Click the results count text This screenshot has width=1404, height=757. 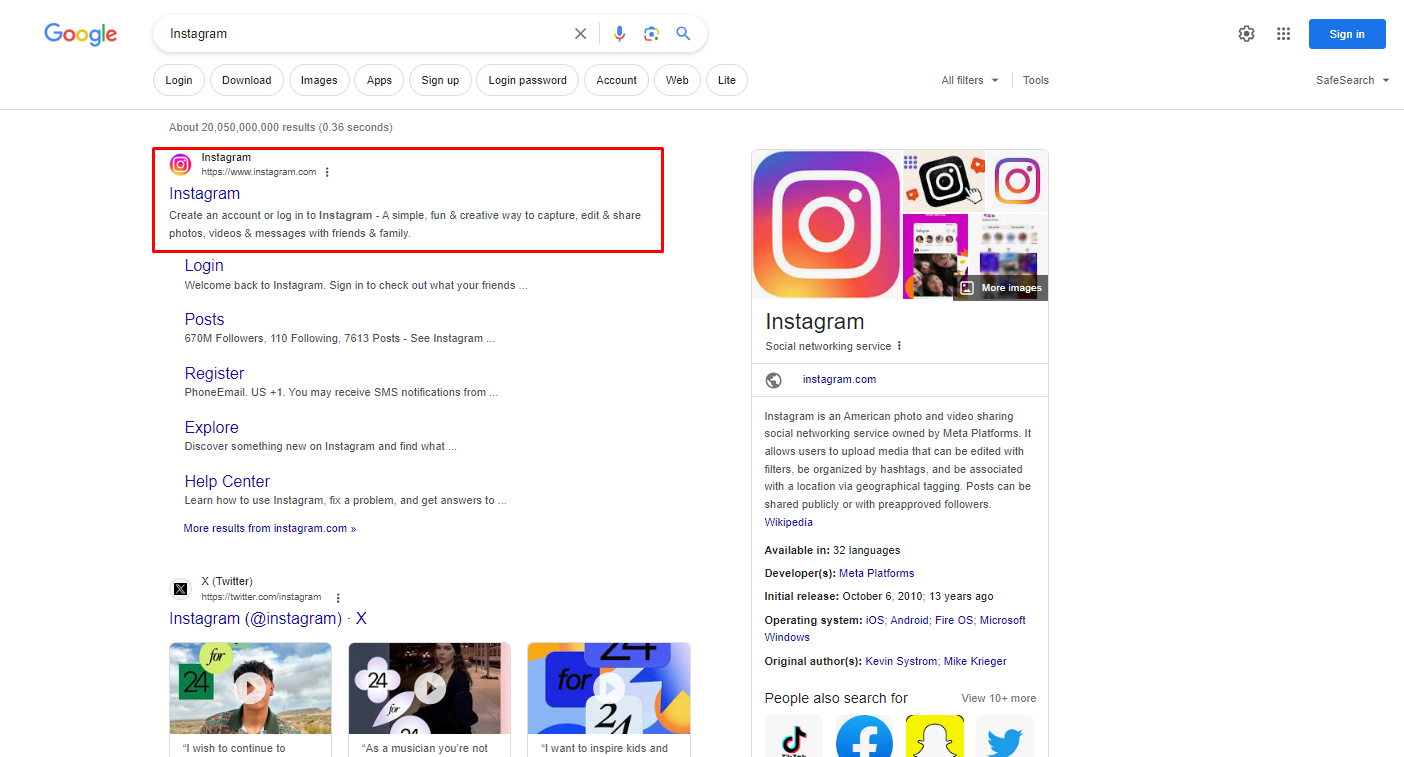[x=281, y=128]
